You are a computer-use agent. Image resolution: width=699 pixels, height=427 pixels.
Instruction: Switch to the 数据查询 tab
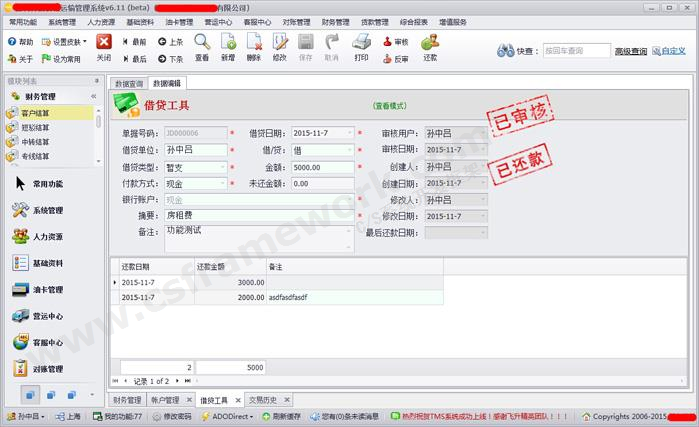pyautogui.click(x=128, y=83)
